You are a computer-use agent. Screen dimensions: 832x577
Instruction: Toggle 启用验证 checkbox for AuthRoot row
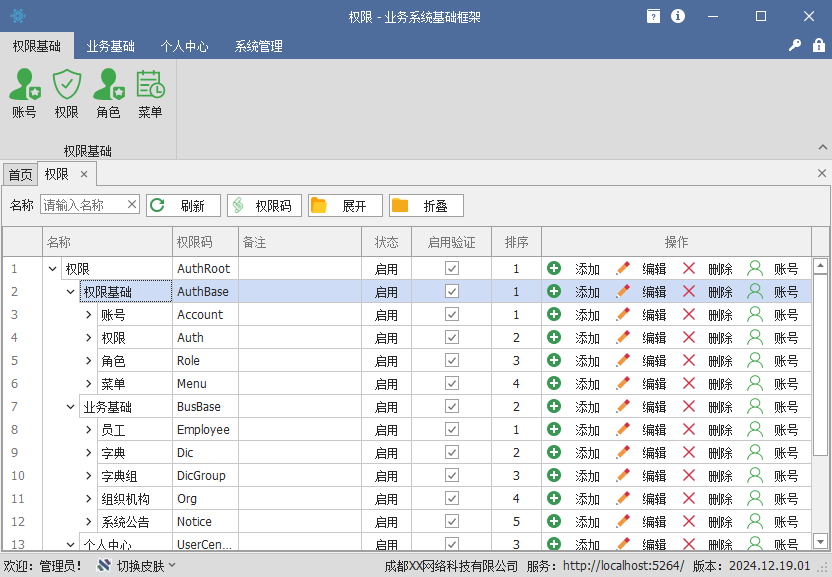tap(452, 268)
